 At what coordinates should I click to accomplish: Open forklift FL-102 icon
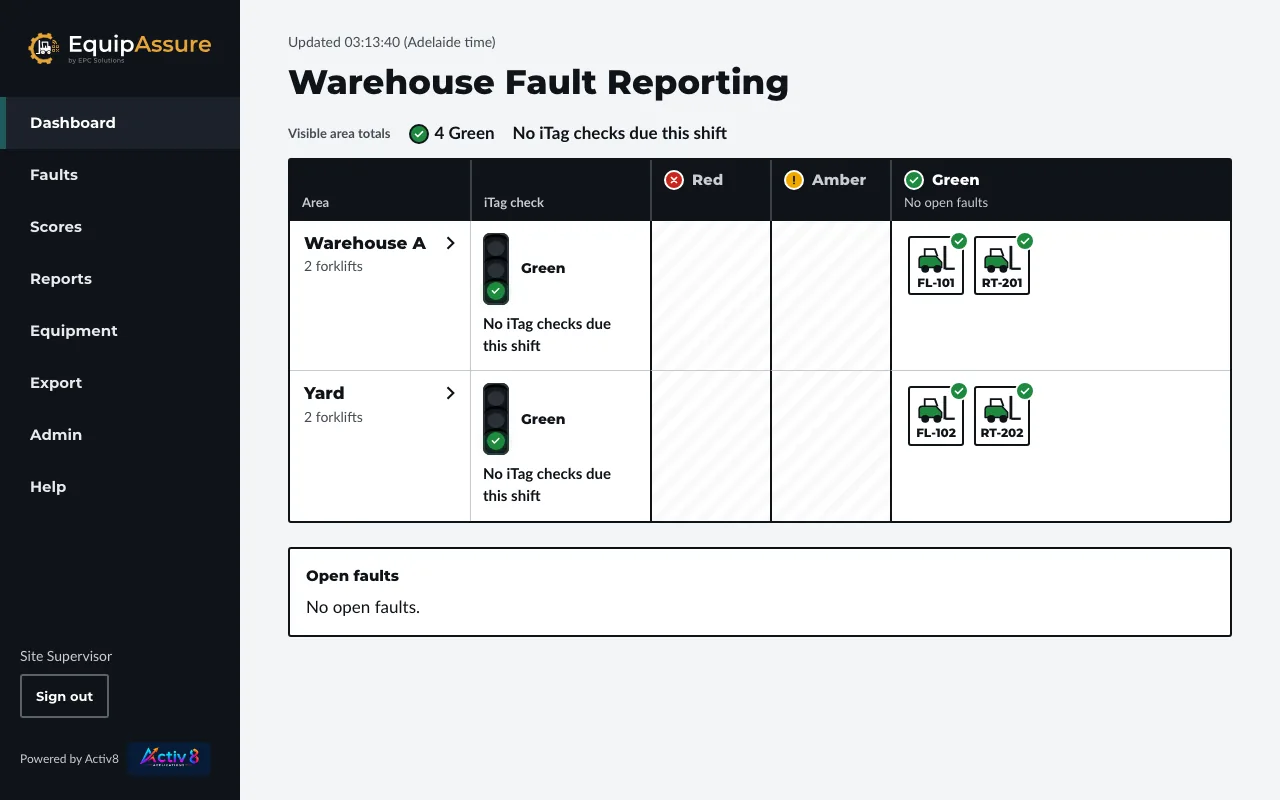(936, 416)
